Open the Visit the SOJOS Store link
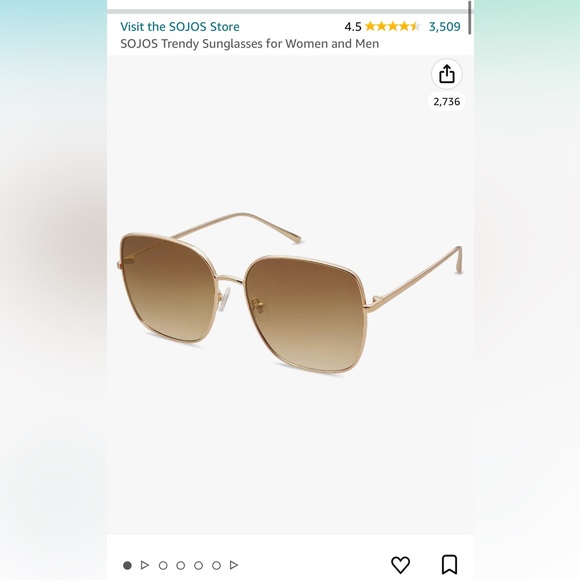 180,27
